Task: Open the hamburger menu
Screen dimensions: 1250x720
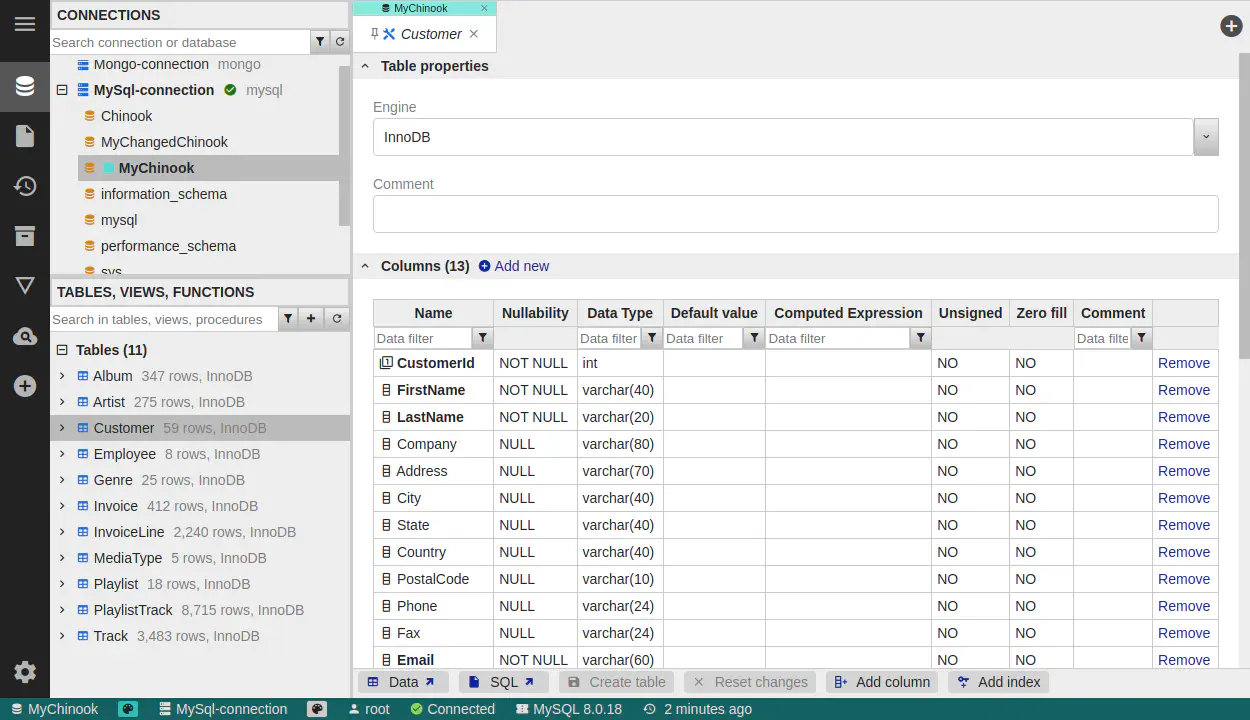Action: tap(25, 24)
